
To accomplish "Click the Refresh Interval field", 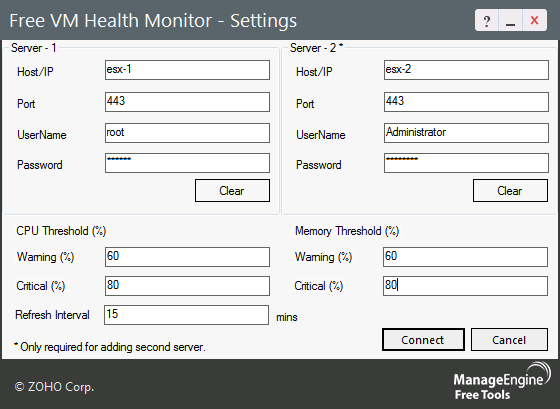I will coord(186,315).
